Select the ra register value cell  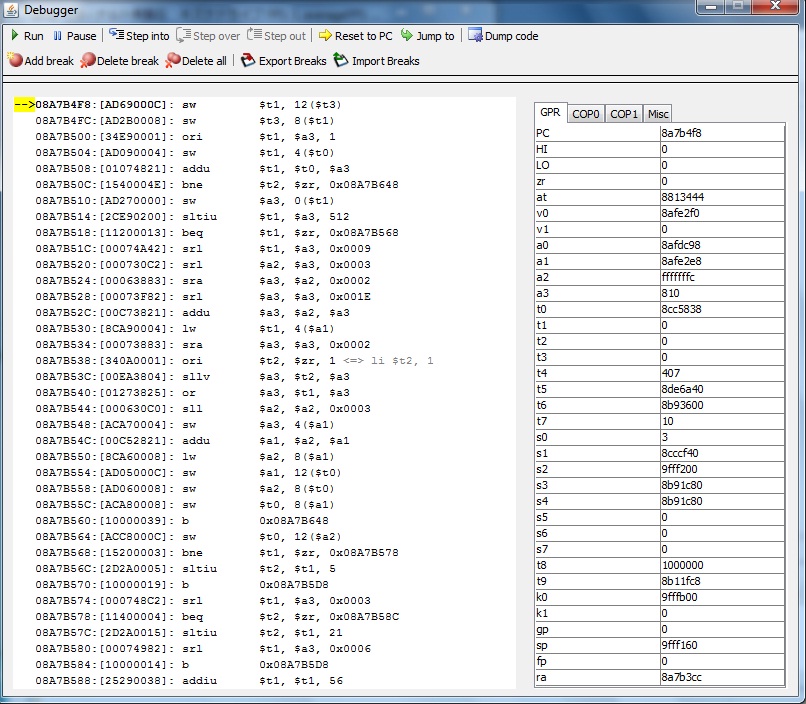click(720, 677)
